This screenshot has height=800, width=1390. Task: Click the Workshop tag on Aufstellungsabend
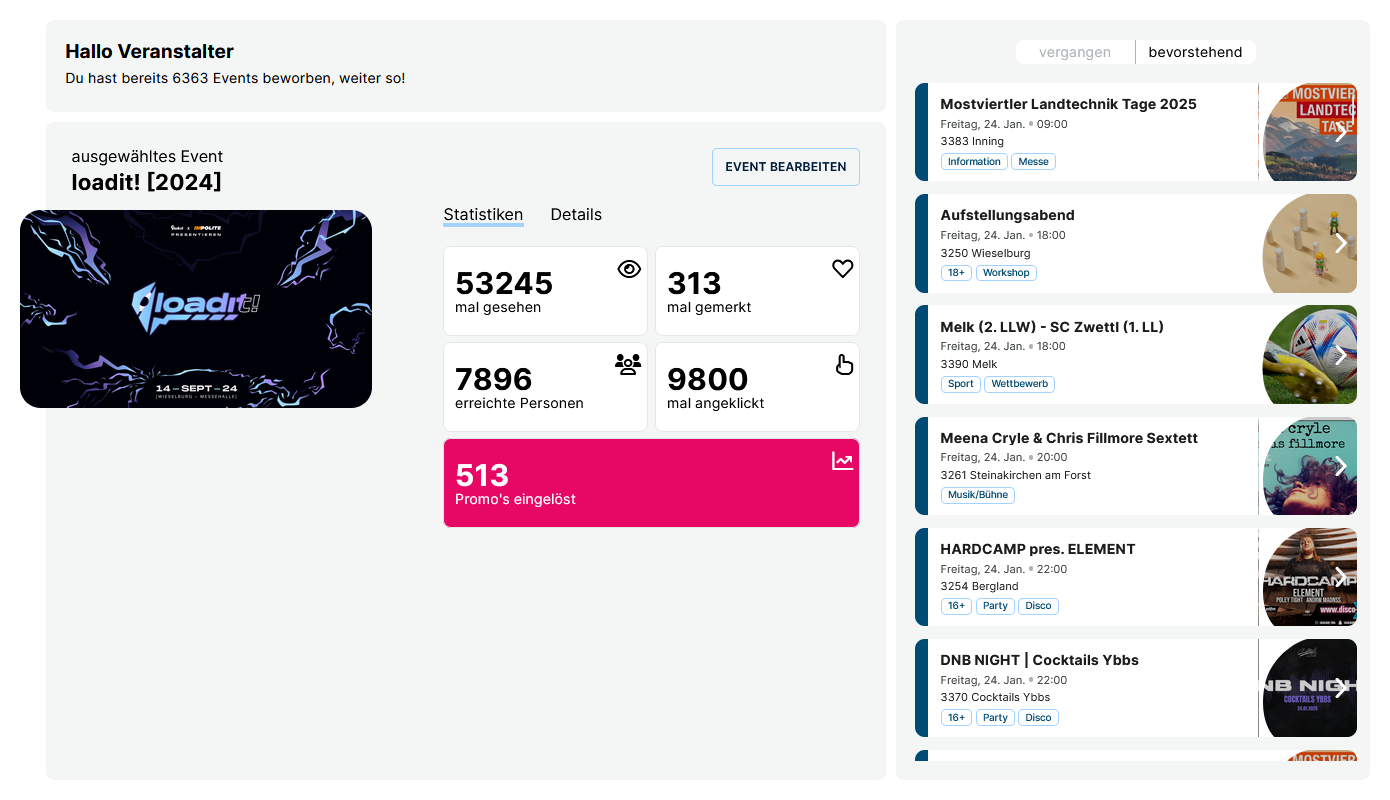(x=1006, y=272)
